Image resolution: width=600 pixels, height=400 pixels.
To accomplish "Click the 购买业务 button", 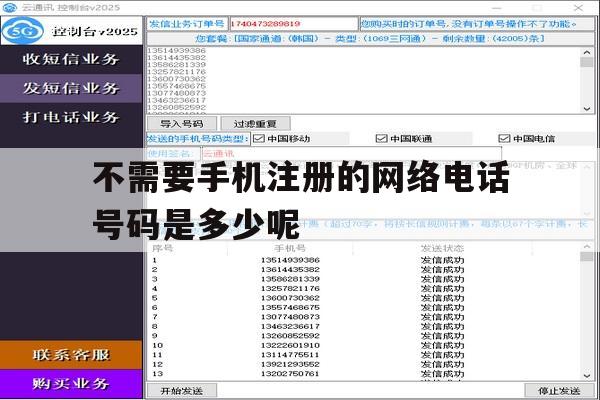I will pyautogui.click(x=71, y=384).
